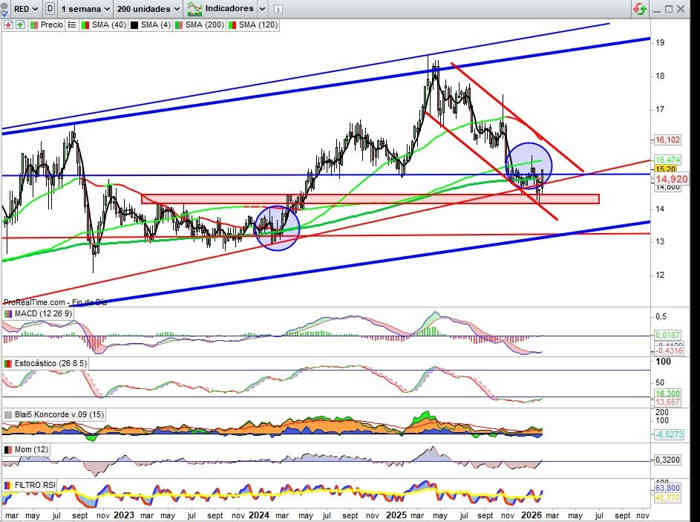Image resolution: width=700 pixels, height=522 pixels.
Task: Click the Estocástico indicator color icon
Action: pyautogui.click(x=8, y=363)
